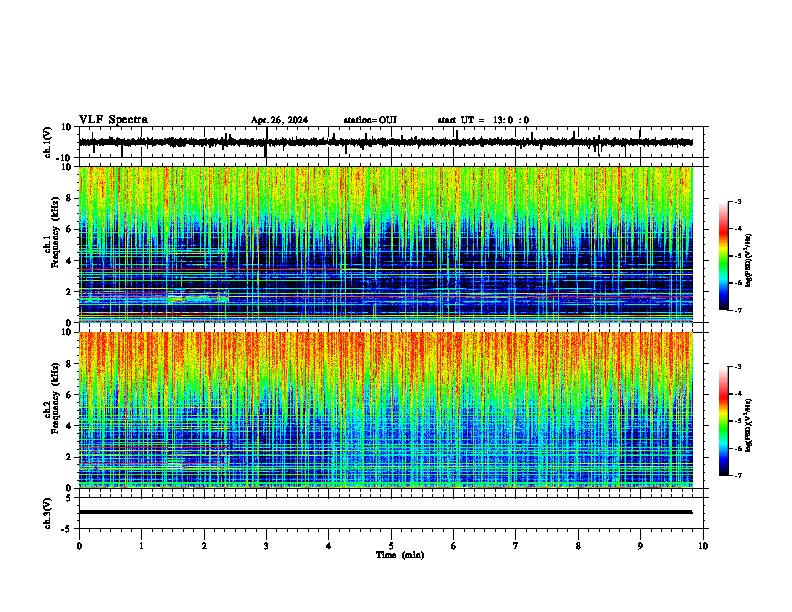The image size is (792, 612).
Task: Click the "-6" label on ch.2 color bar
Action: pos(738,448)
